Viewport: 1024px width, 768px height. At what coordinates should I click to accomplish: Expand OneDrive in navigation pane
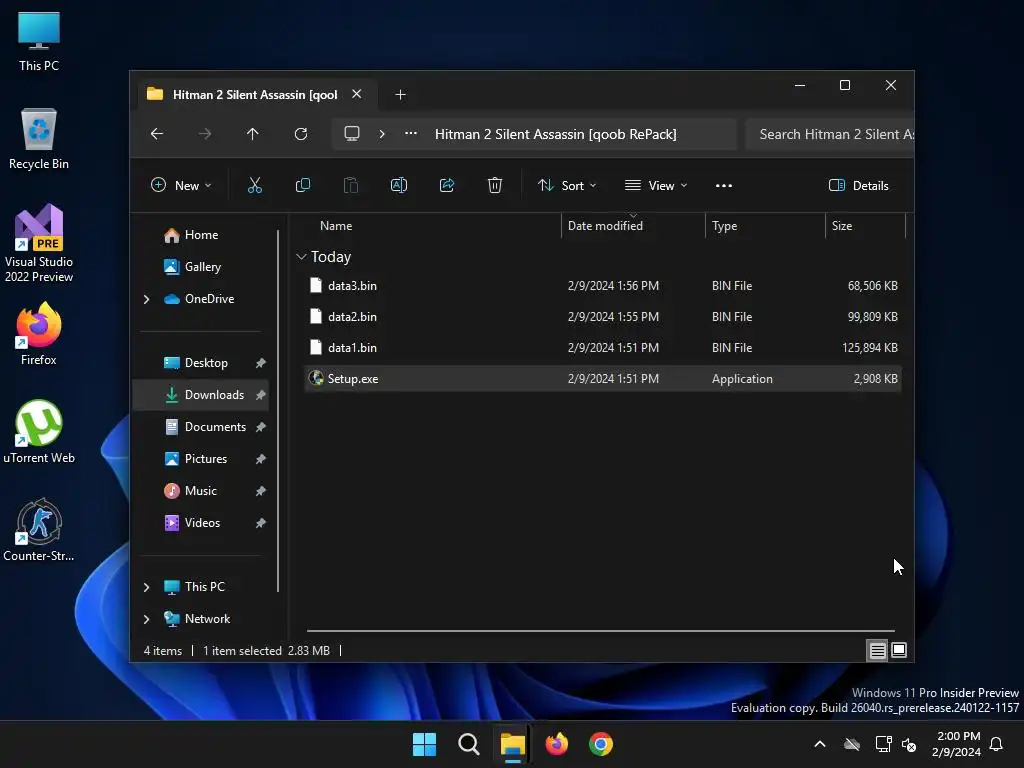coord(146,299)
